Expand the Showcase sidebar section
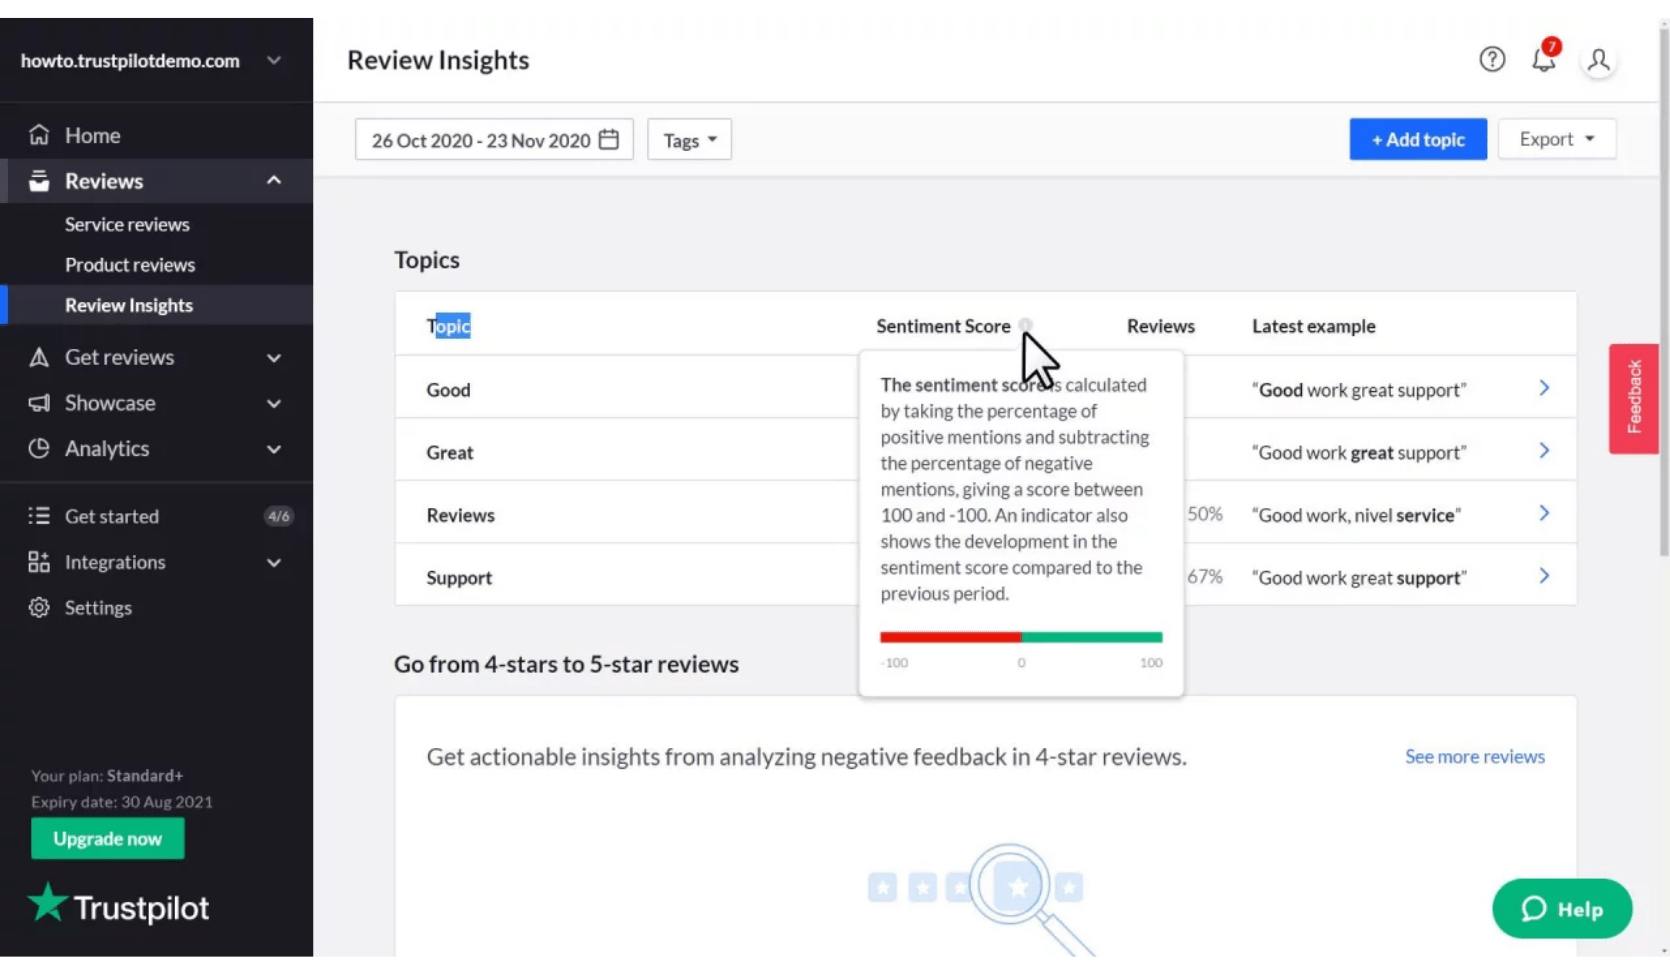The image size is (1670, 975). coord(273,403)
